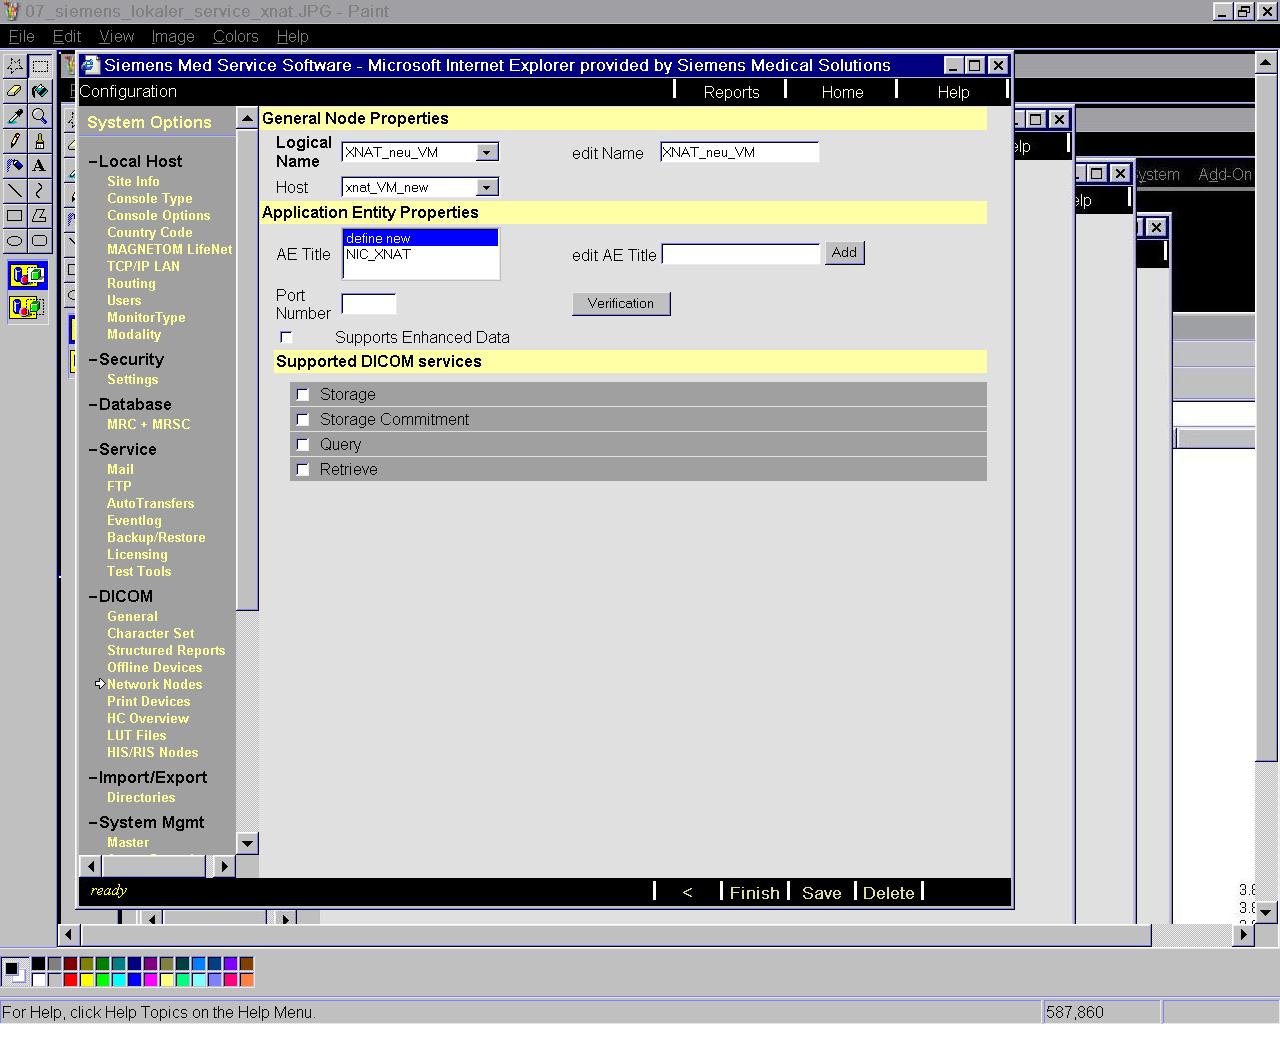Select the Pick Color eyedropper tool
This screenshot has width=1280, height=1044.
[x=15, y=116]
